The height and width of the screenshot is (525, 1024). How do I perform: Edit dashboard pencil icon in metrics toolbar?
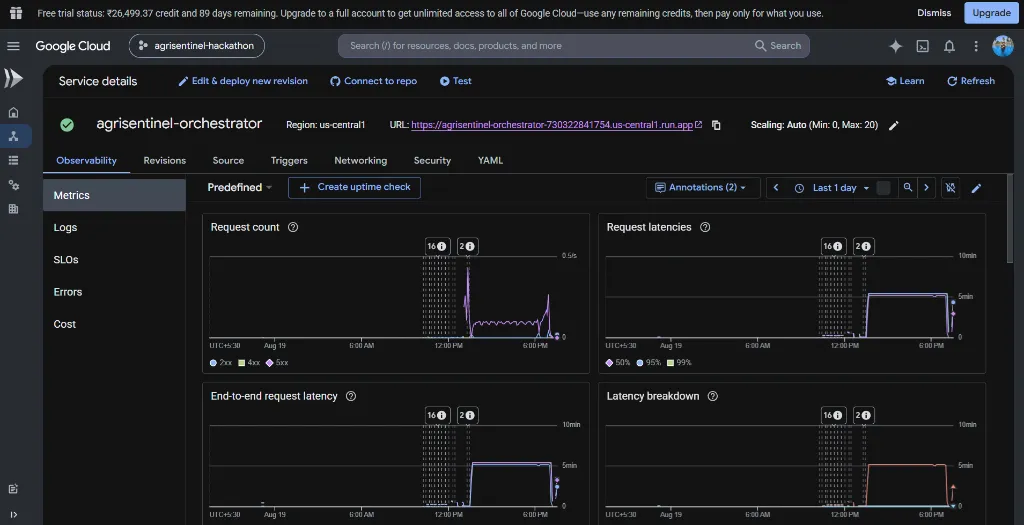(x=976, y=188)
